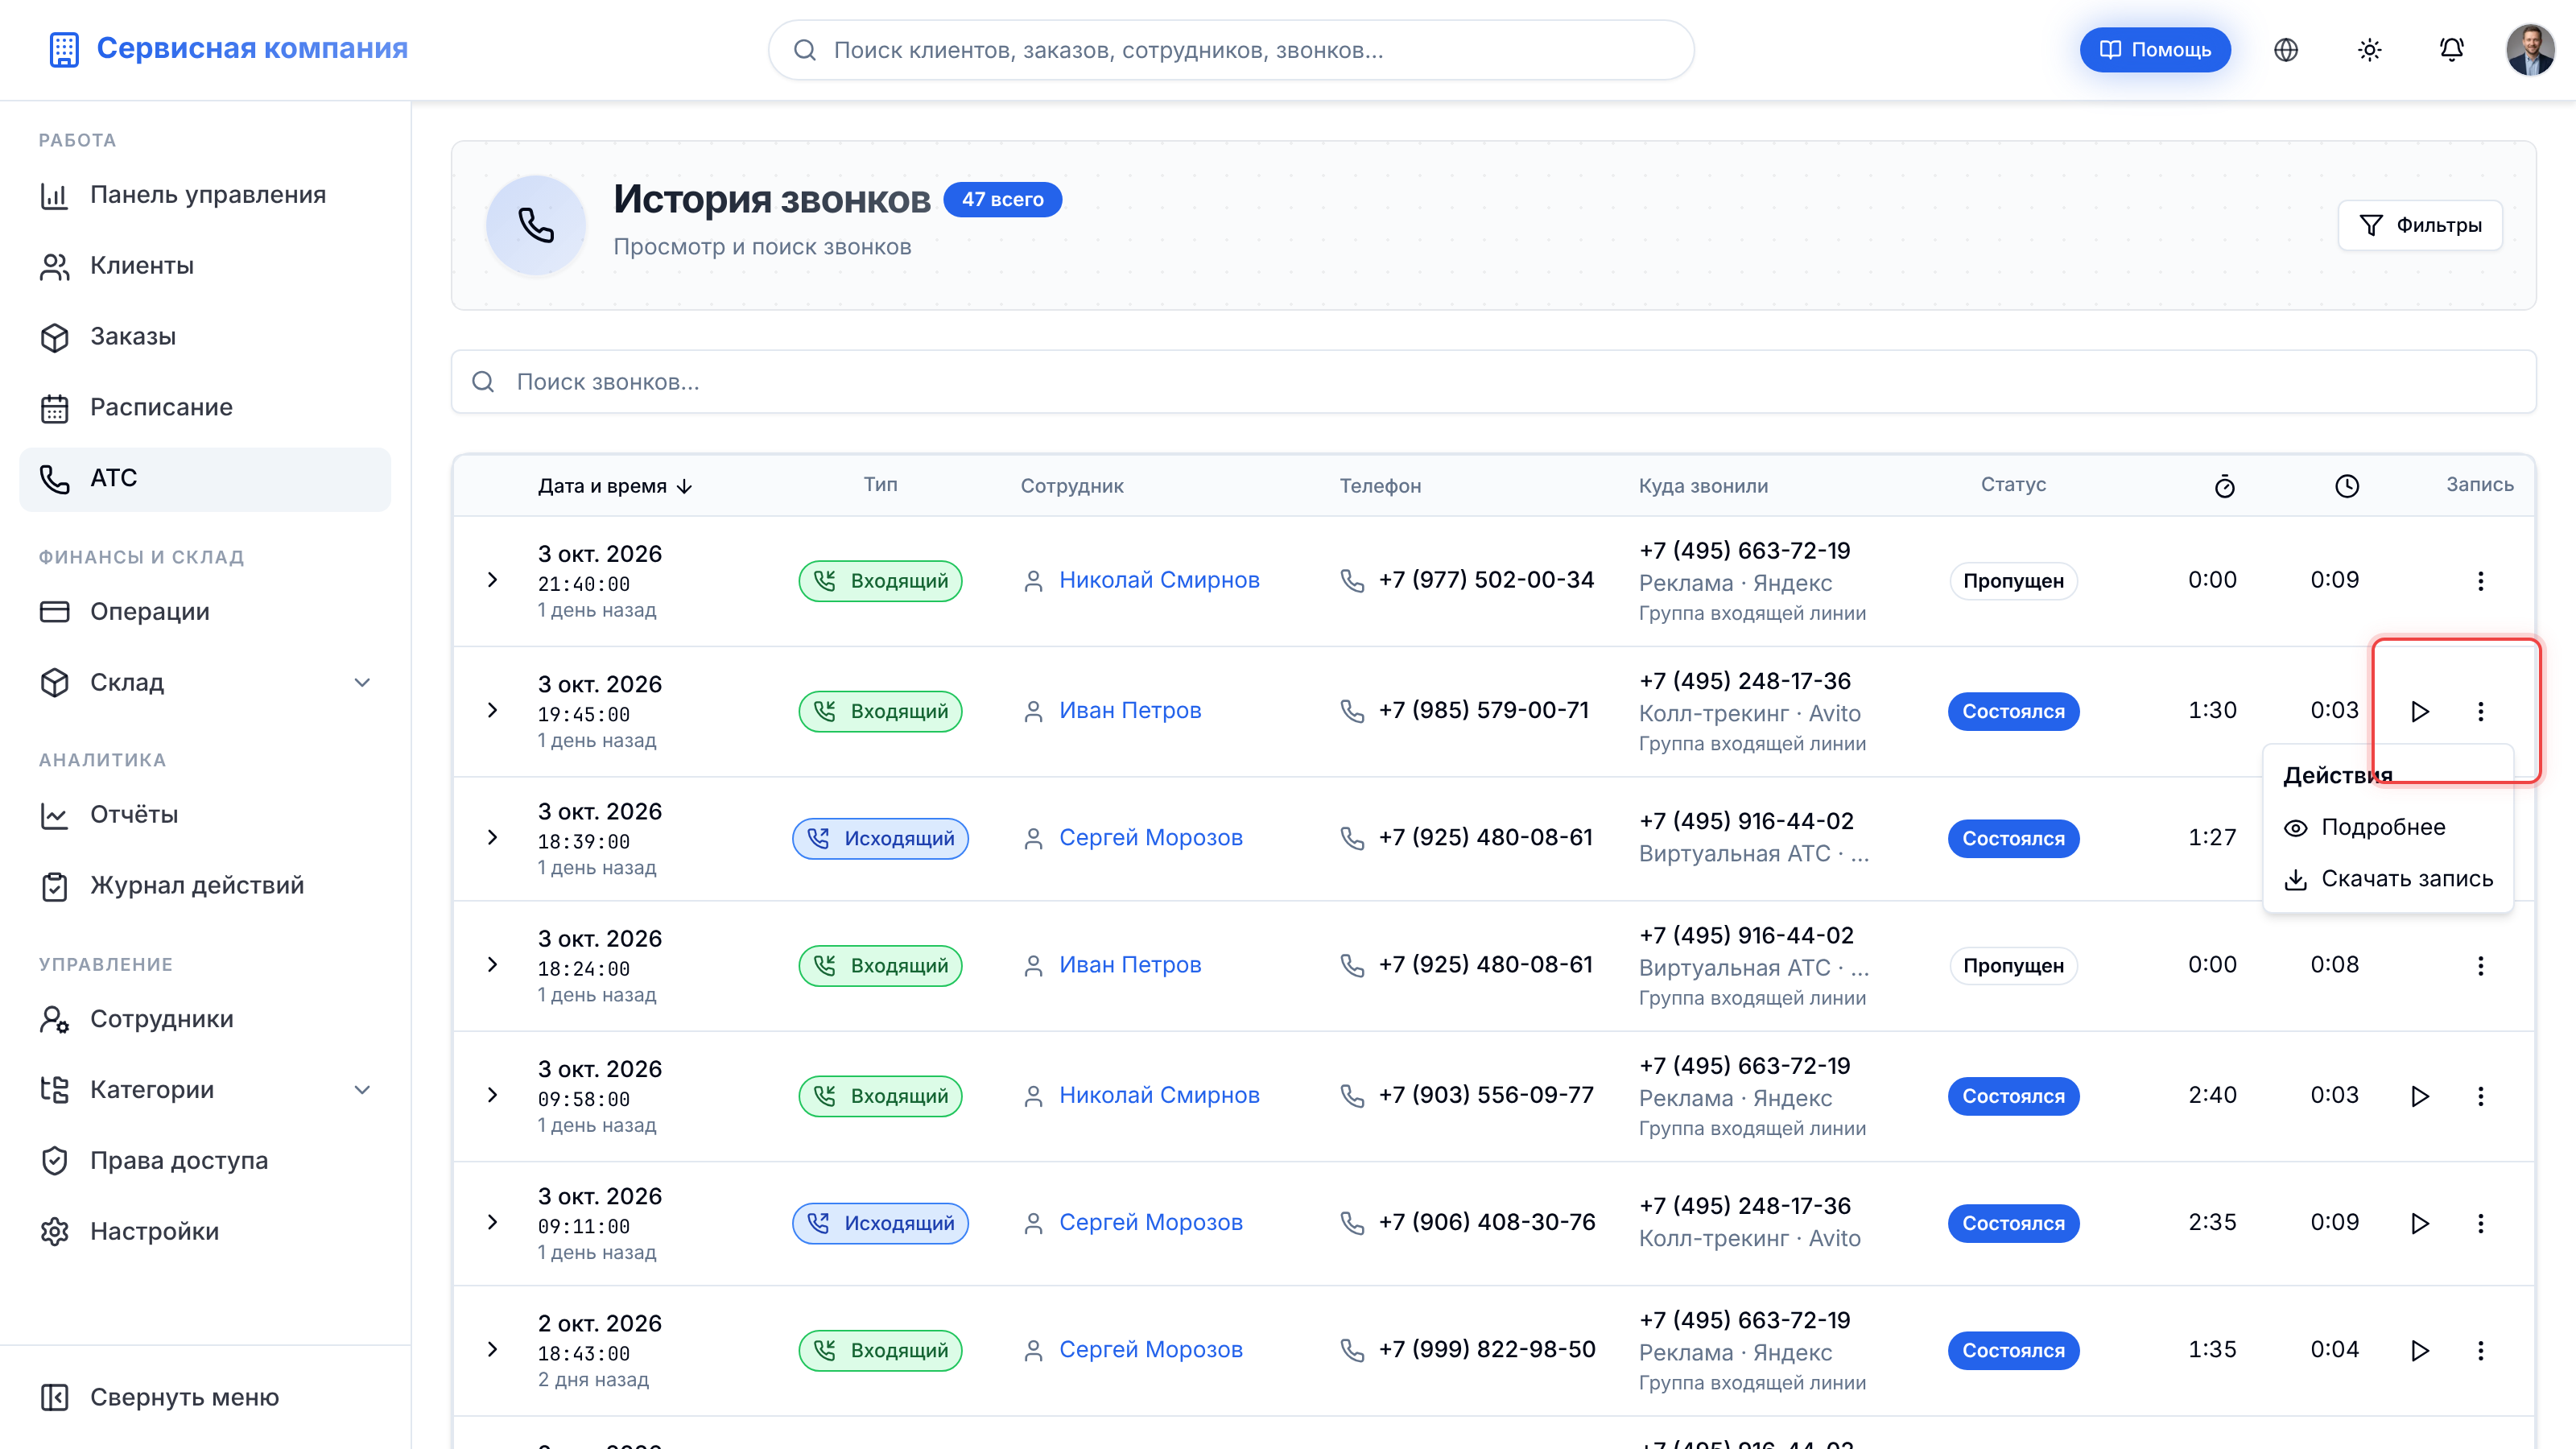Play recording for the 19:45:00 call
This screenshot has height=1449, width=2576.
2419,711
